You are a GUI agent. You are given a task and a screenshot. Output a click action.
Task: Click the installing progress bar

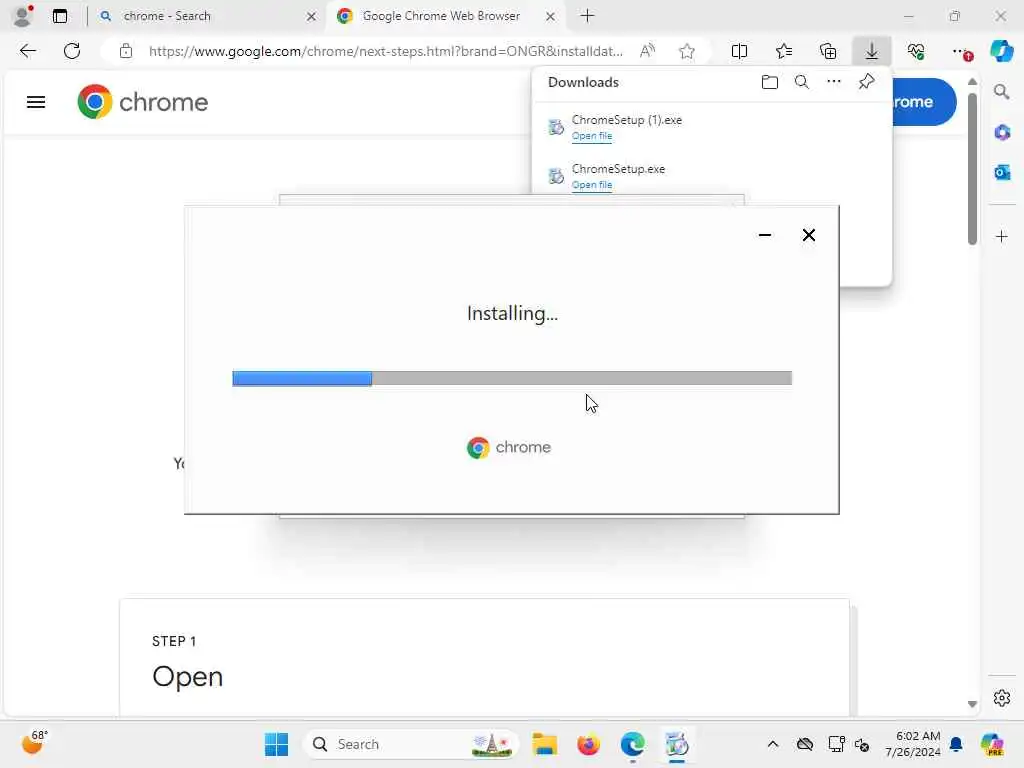point(512,378)
